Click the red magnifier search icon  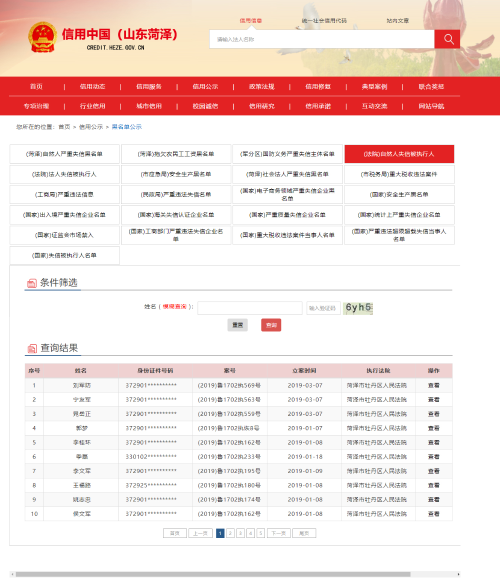[447, 39]
